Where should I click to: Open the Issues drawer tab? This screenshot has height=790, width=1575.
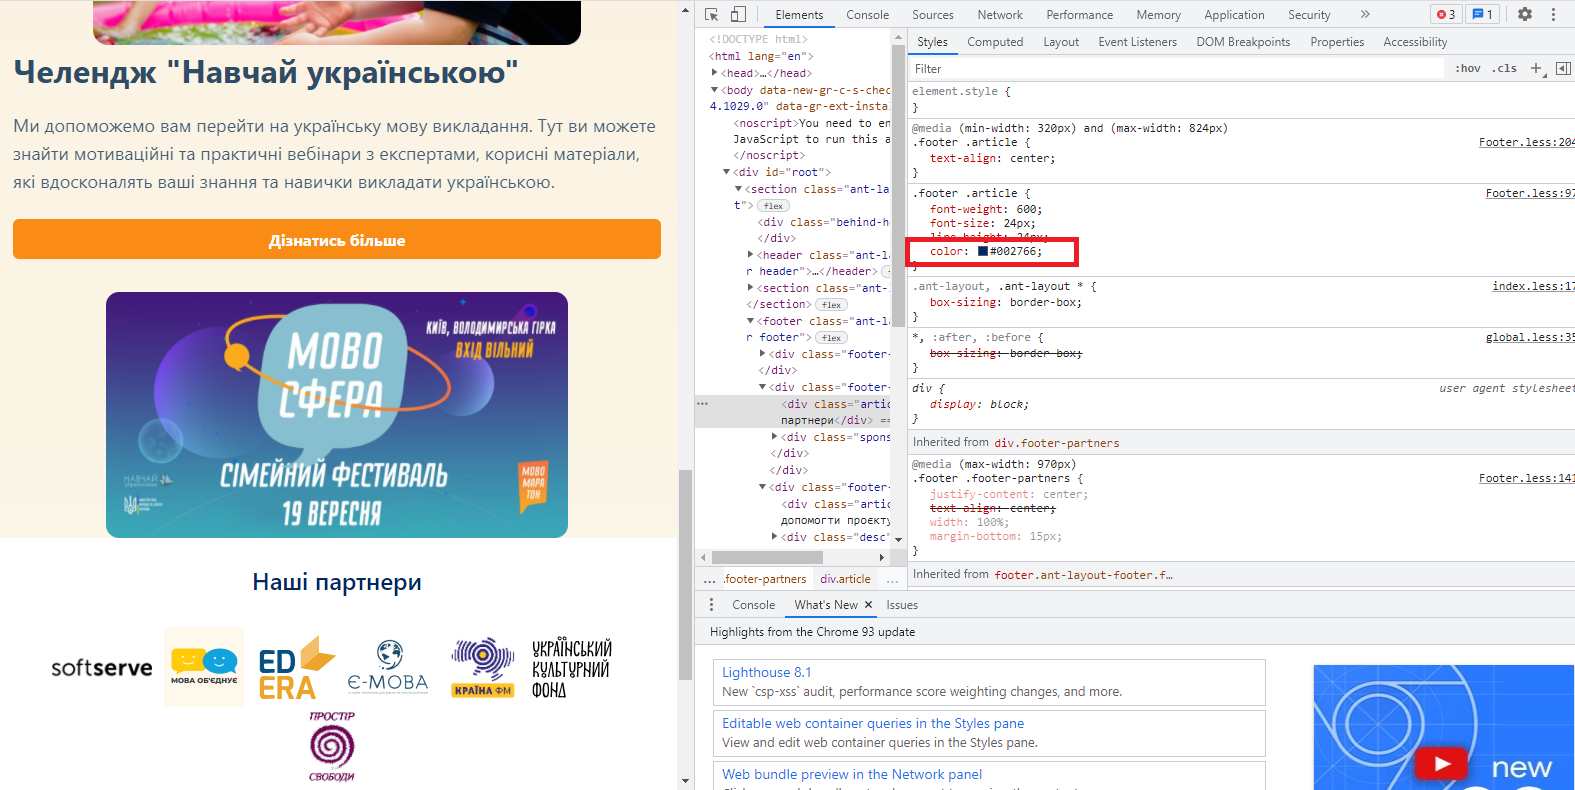coord(902,605)
